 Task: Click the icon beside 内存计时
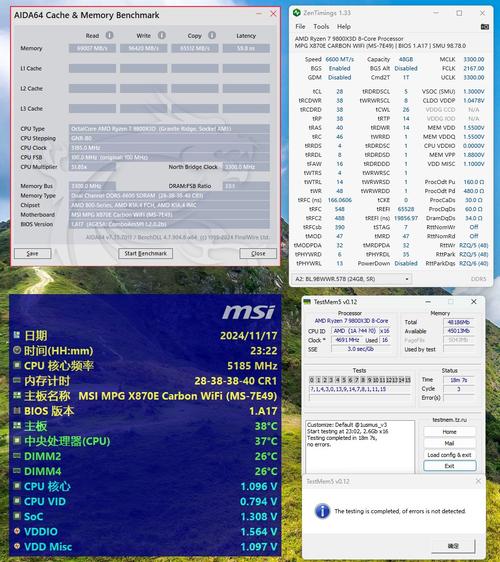[x=17, y=380]
